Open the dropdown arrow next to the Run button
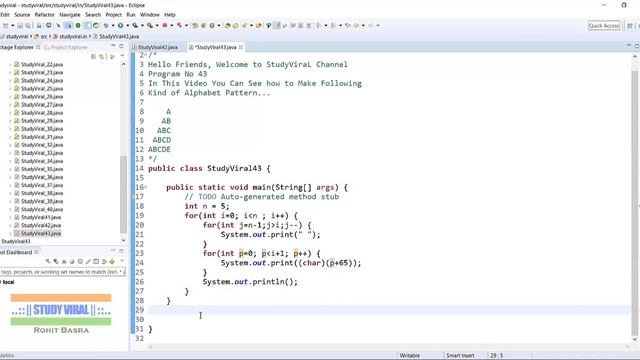 (127, 25)
